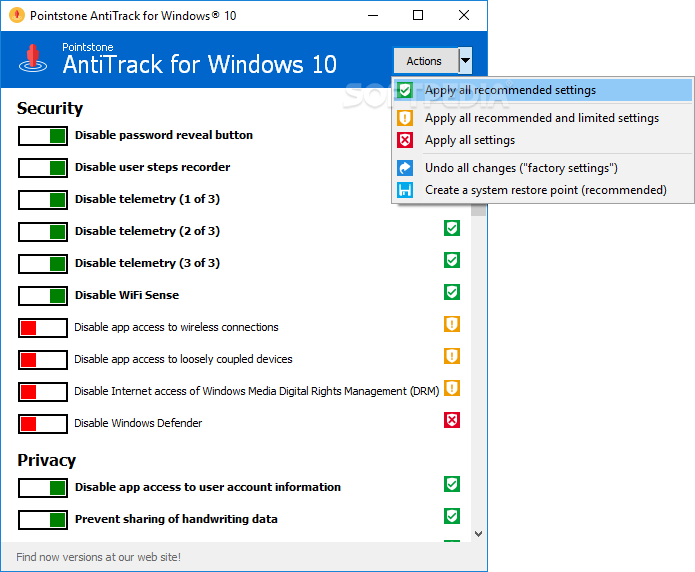Toggle Disable password reveal button switch

(x=43, y=136)
